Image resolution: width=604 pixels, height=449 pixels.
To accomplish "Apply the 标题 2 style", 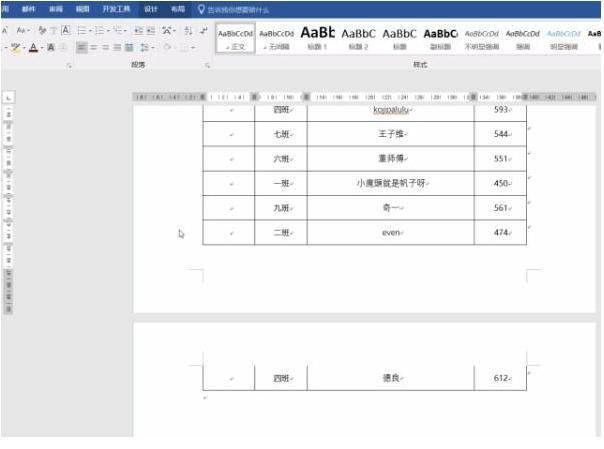I will click(358, 39).
